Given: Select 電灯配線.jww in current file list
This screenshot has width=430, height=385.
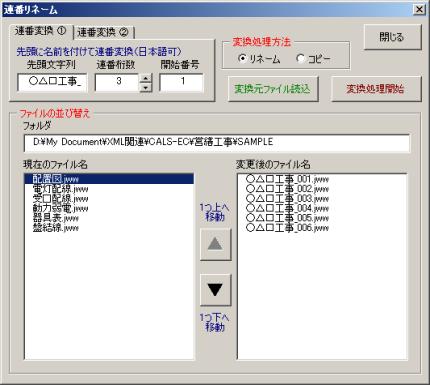Looking at the screenshot, I should tap(109, 189).
